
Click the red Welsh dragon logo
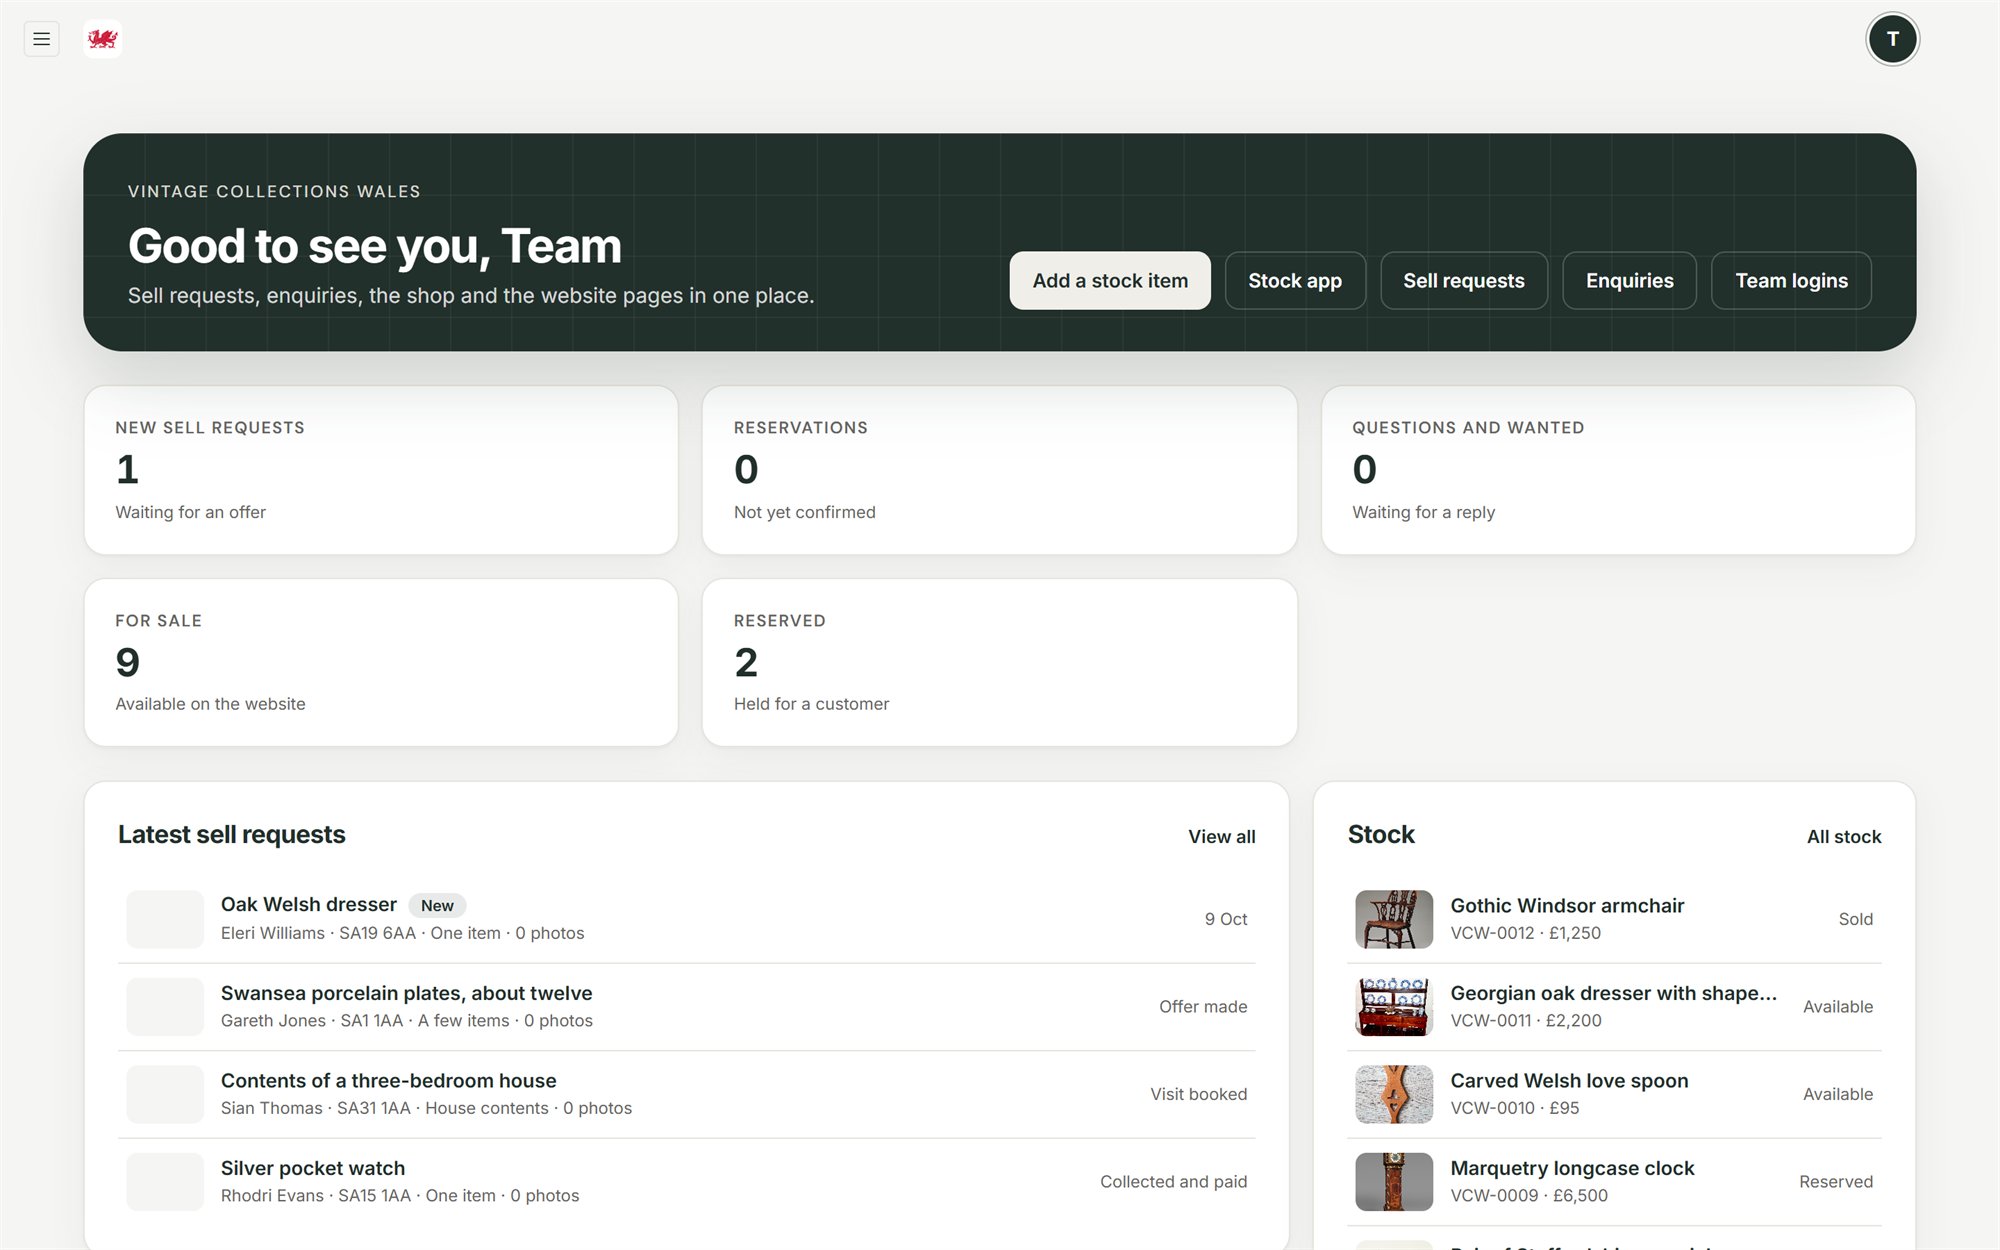[103, 39]
